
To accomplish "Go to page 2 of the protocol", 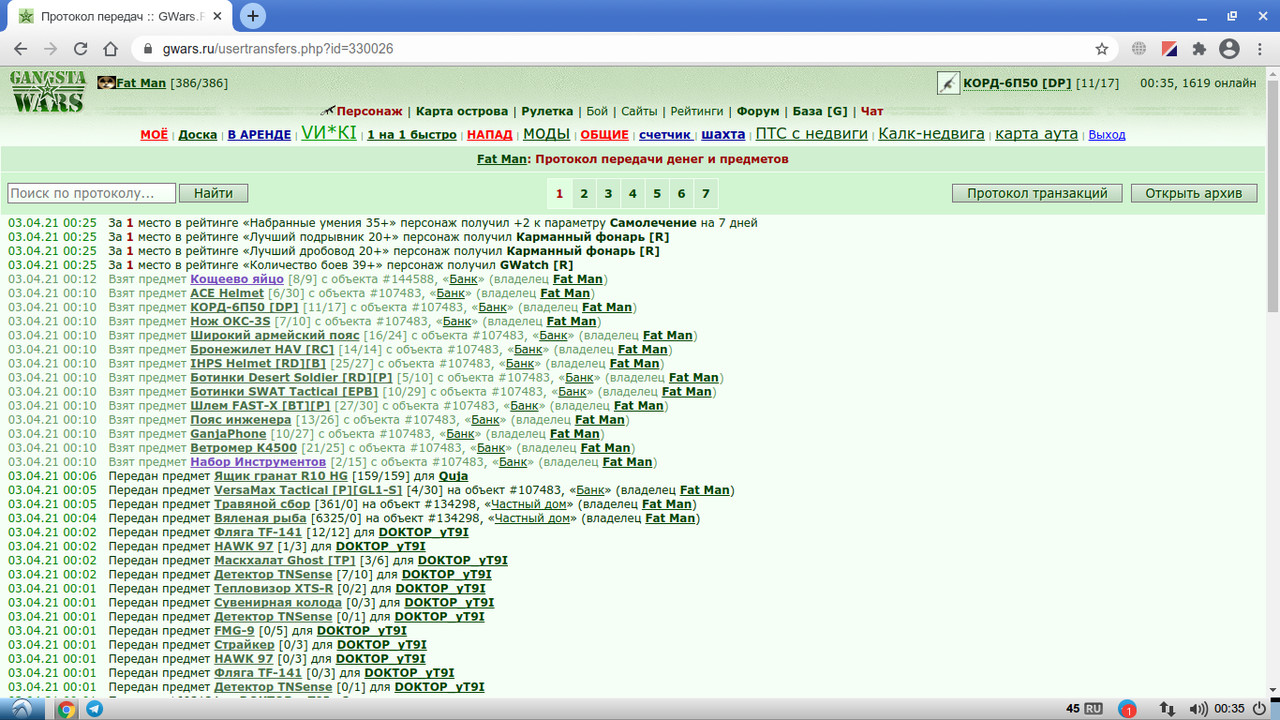I will pyautogui.click(x=584, y=193).
